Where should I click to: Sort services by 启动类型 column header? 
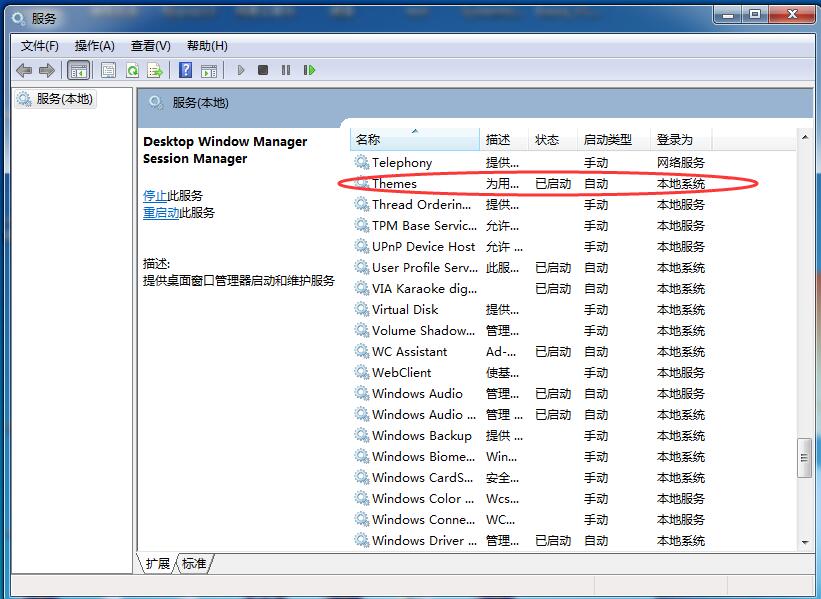(608, 140)
